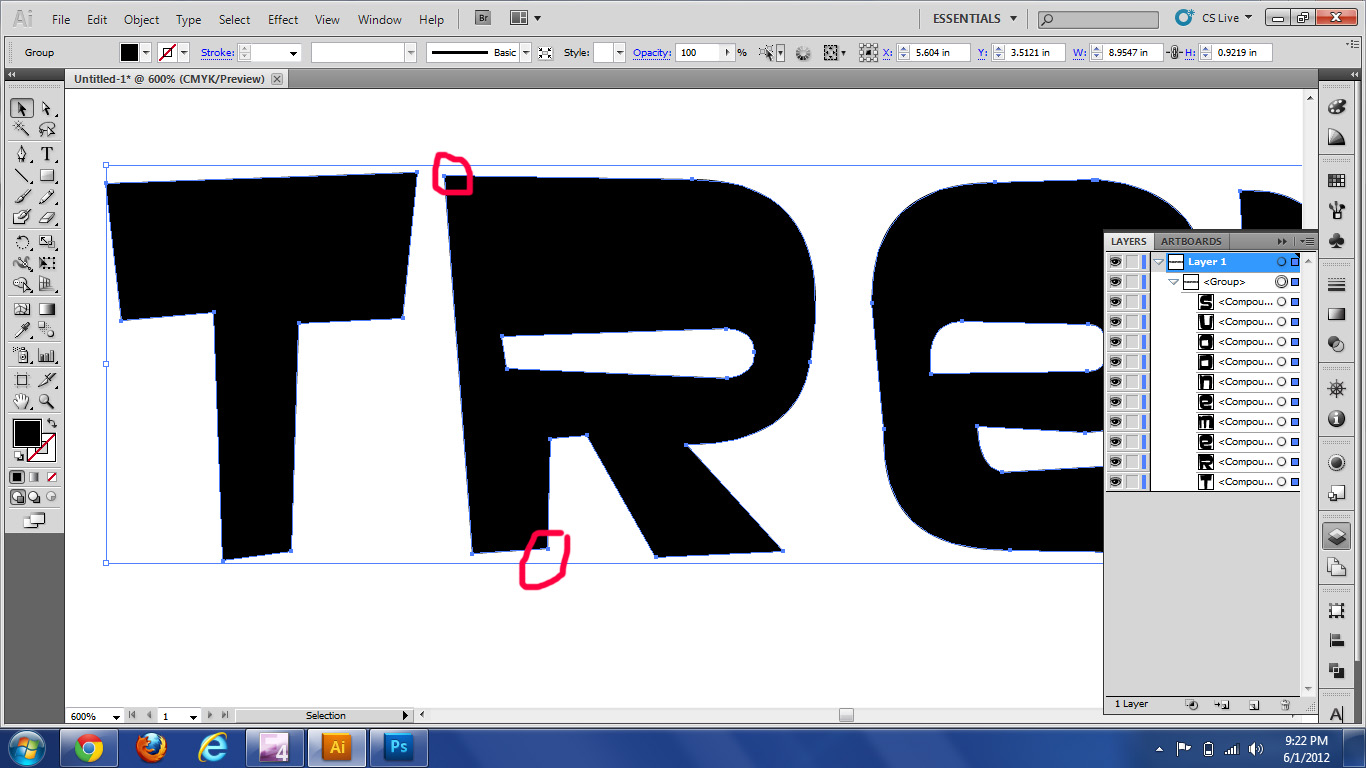Viewport: 1366px width, 768px height.
Task: Collapse the Layer 1 disclosure triangle
Action: (x=1159, y=262)
